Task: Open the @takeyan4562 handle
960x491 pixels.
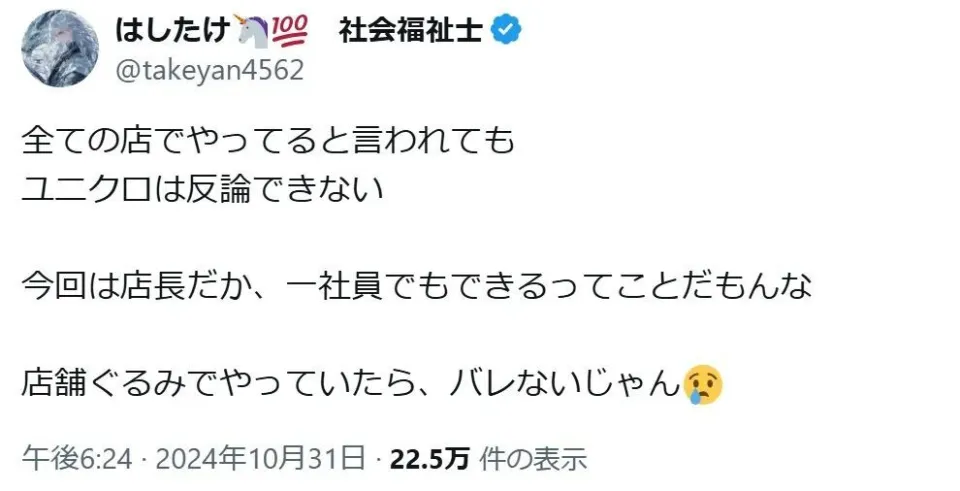Action: 209,71
